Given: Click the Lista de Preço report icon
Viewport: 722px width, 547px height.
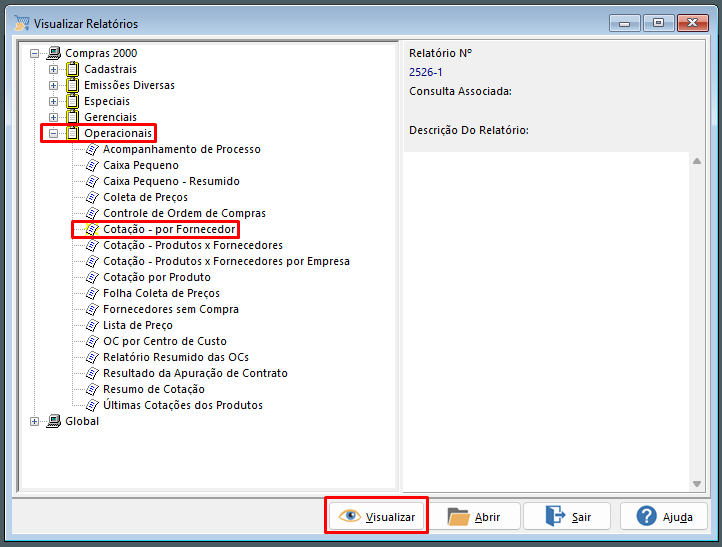Looking at the screenshot, I should coord(92,325).
